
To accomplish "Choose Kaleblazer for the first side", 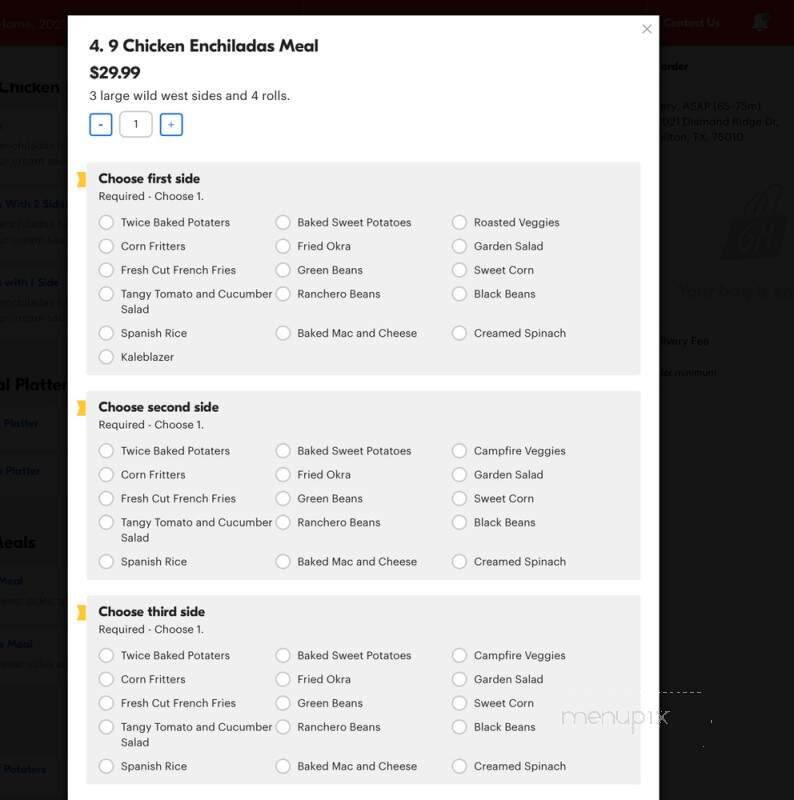I will pyautogui.click(x=106, y=357).
